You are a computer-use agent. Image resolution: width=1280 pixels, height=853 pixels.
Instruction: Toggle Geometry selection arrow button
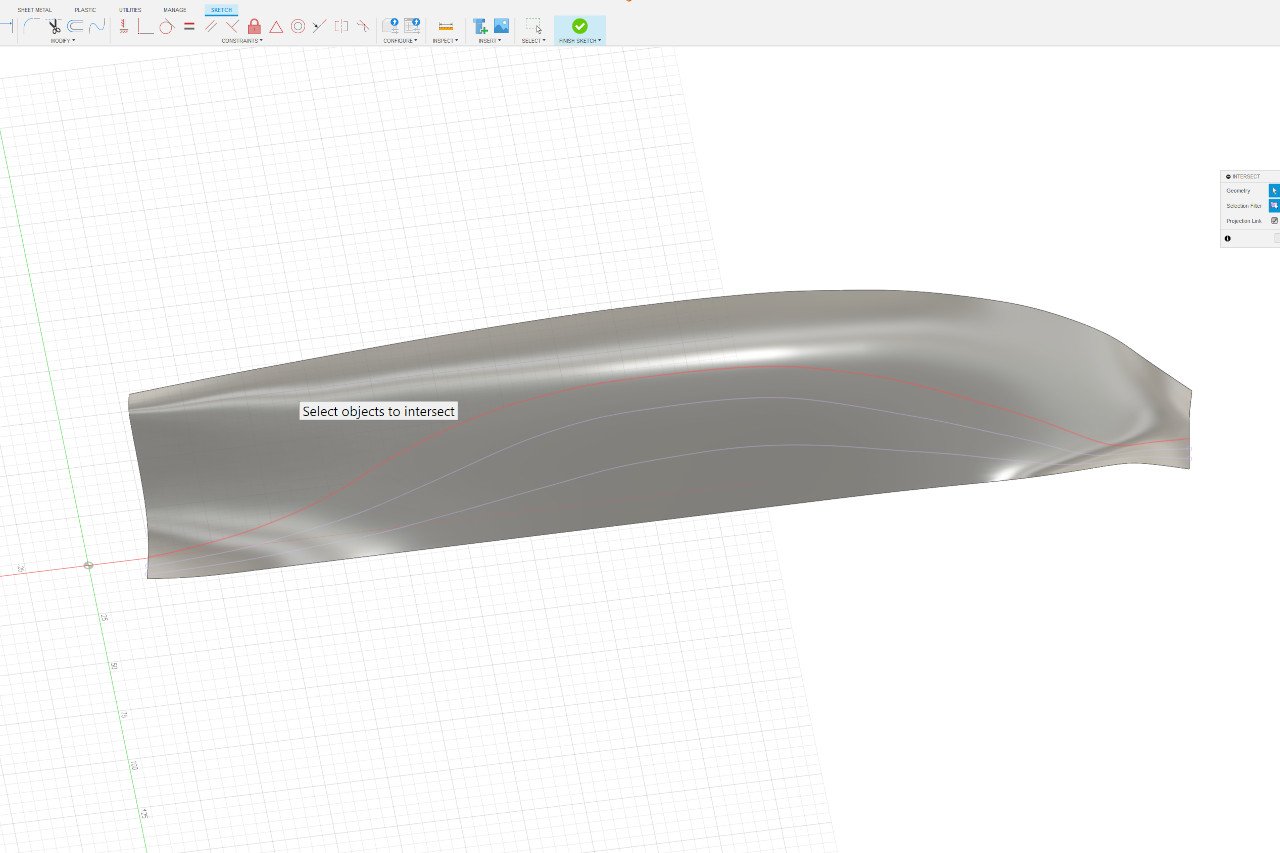pyautogui.click(x=1274, y=190)
